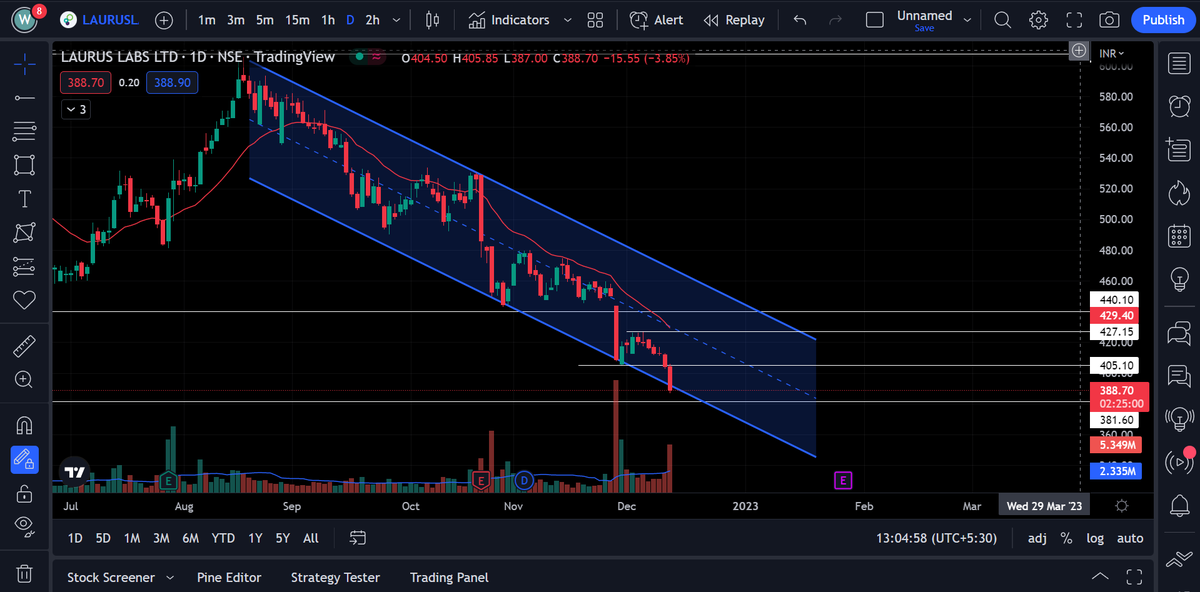The image size is (1200, 592).
Task: Open the alerts clock panel
Action: 1178,106
